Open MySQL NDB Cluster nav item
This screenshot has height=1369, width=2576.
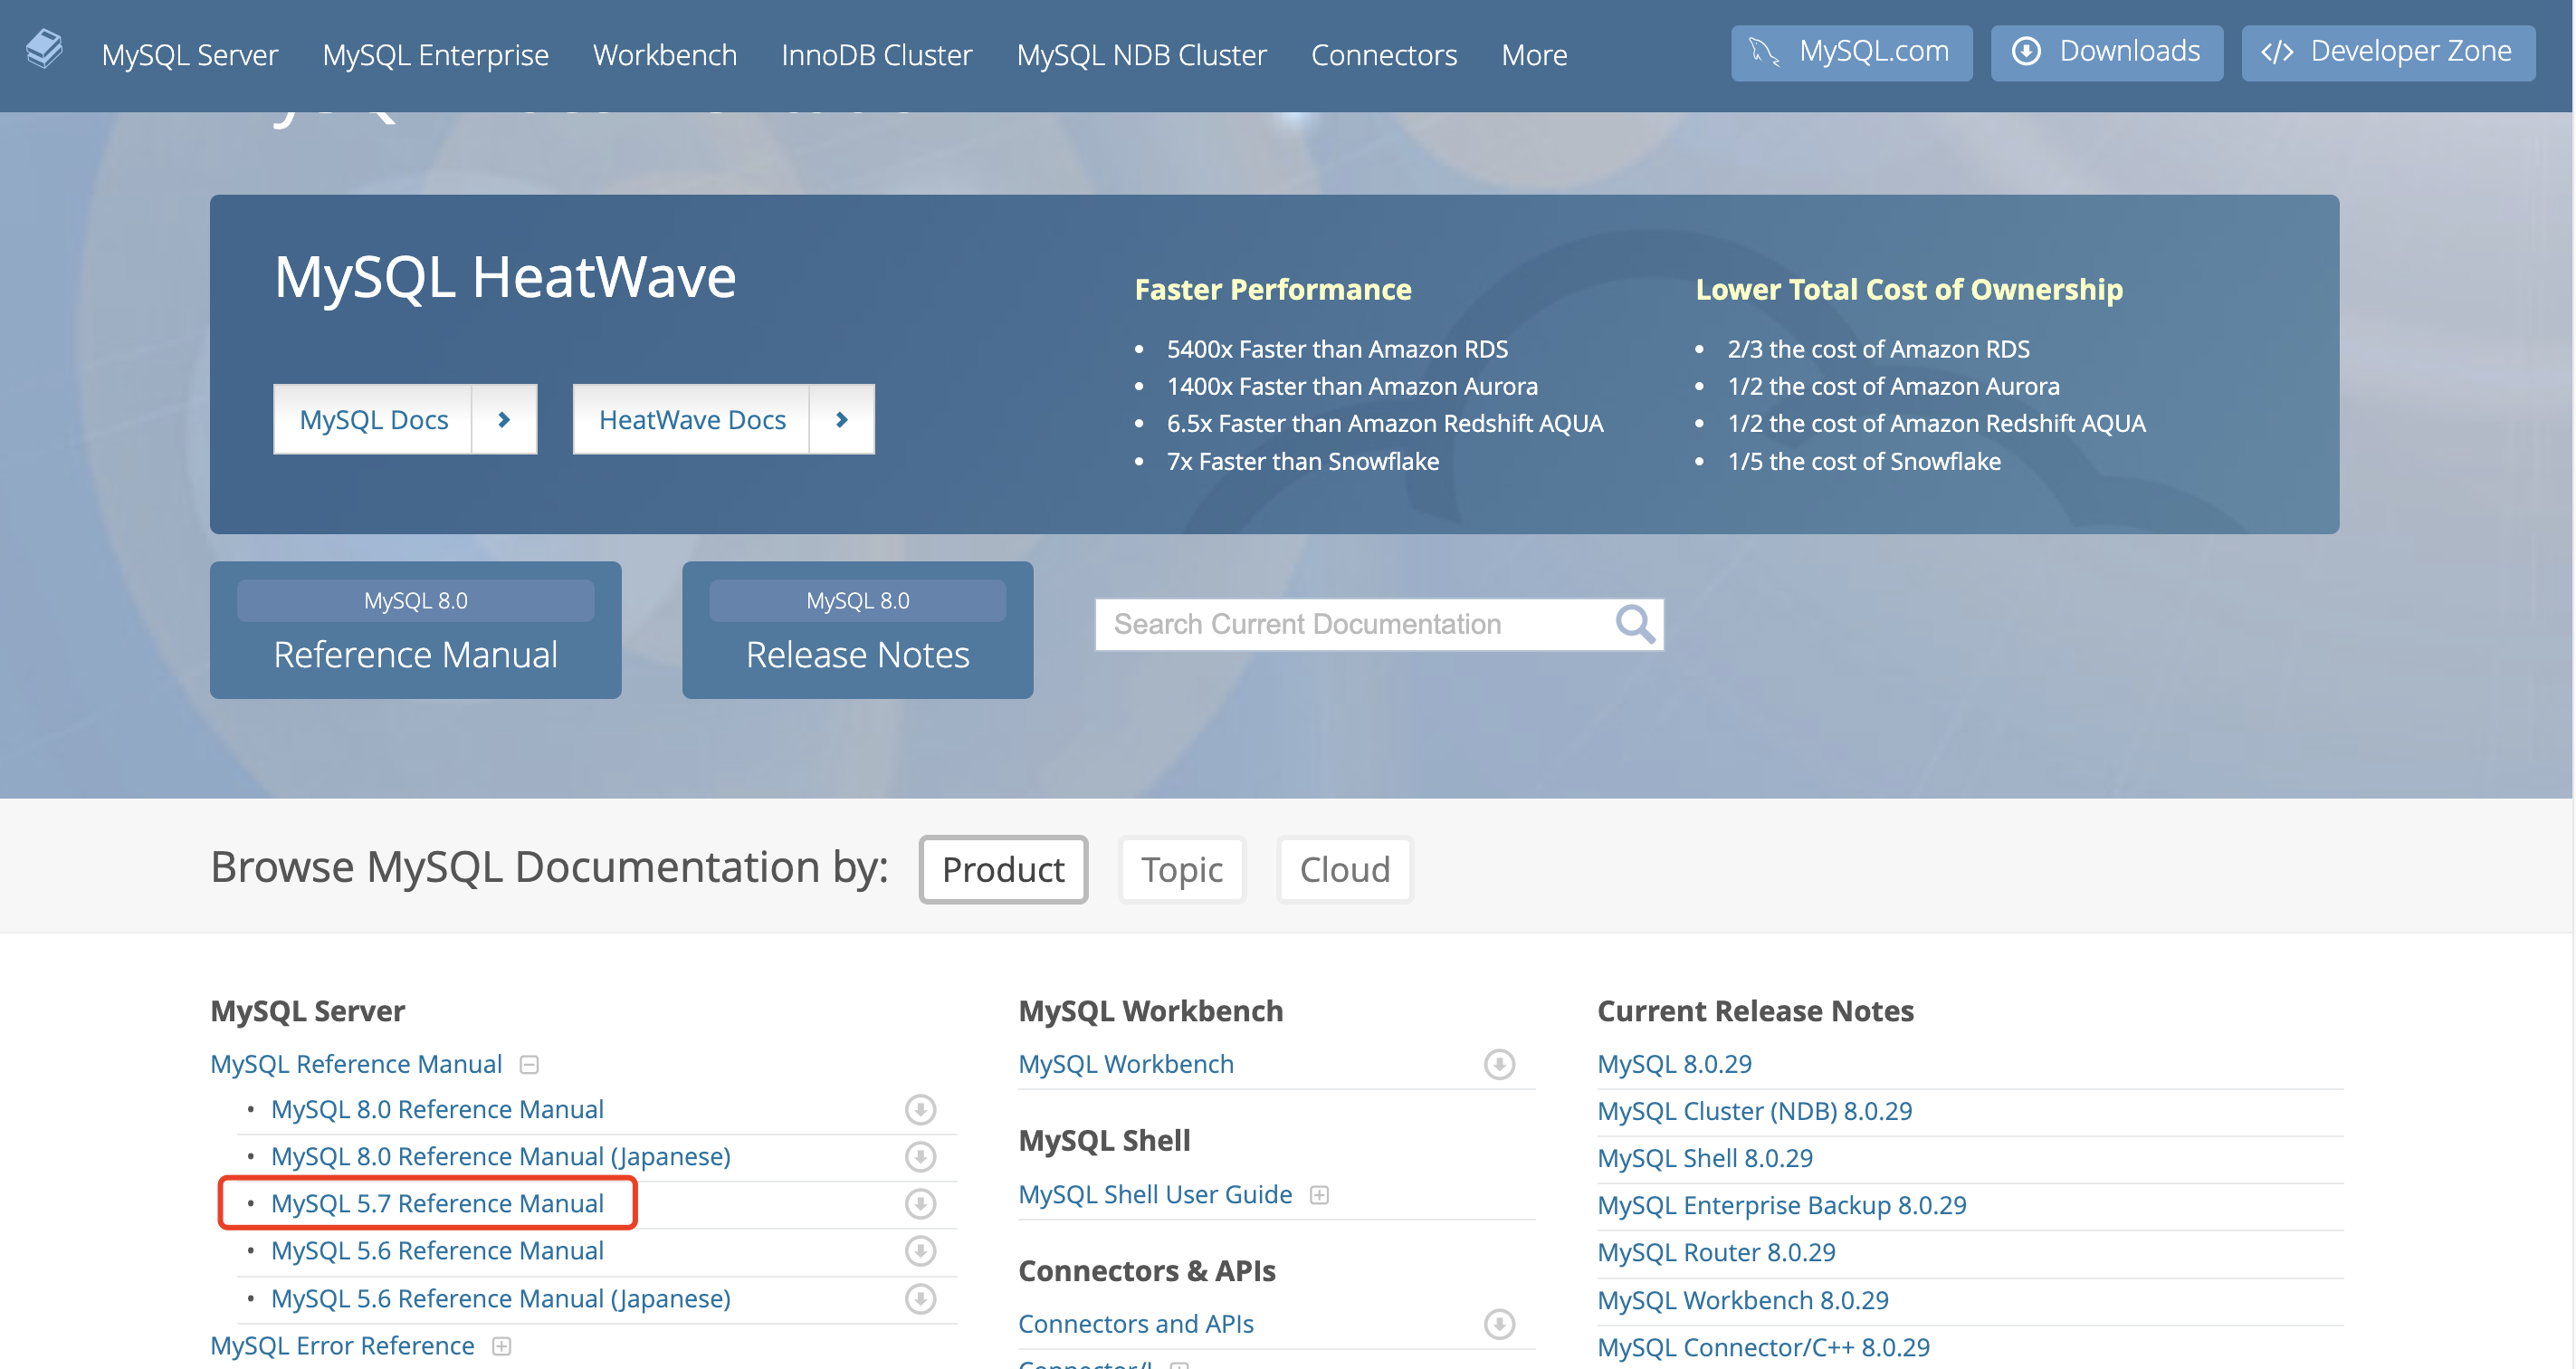pos(1142,55)
